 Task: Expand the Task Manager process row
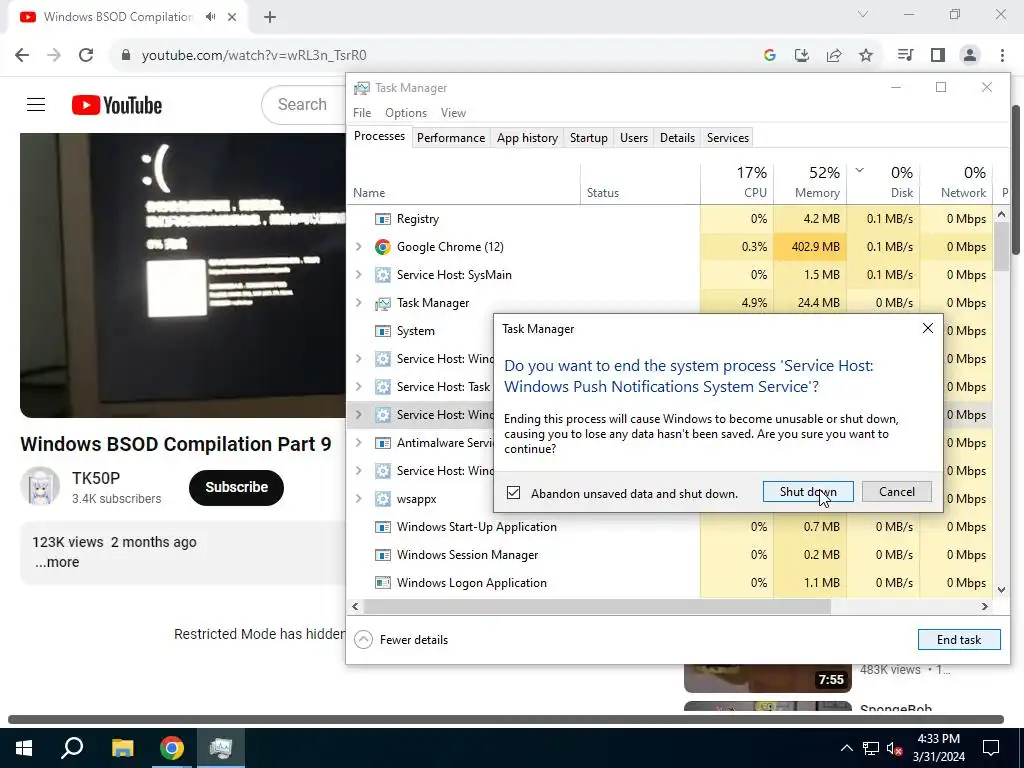pyautogui.click(x=359, y=303)
